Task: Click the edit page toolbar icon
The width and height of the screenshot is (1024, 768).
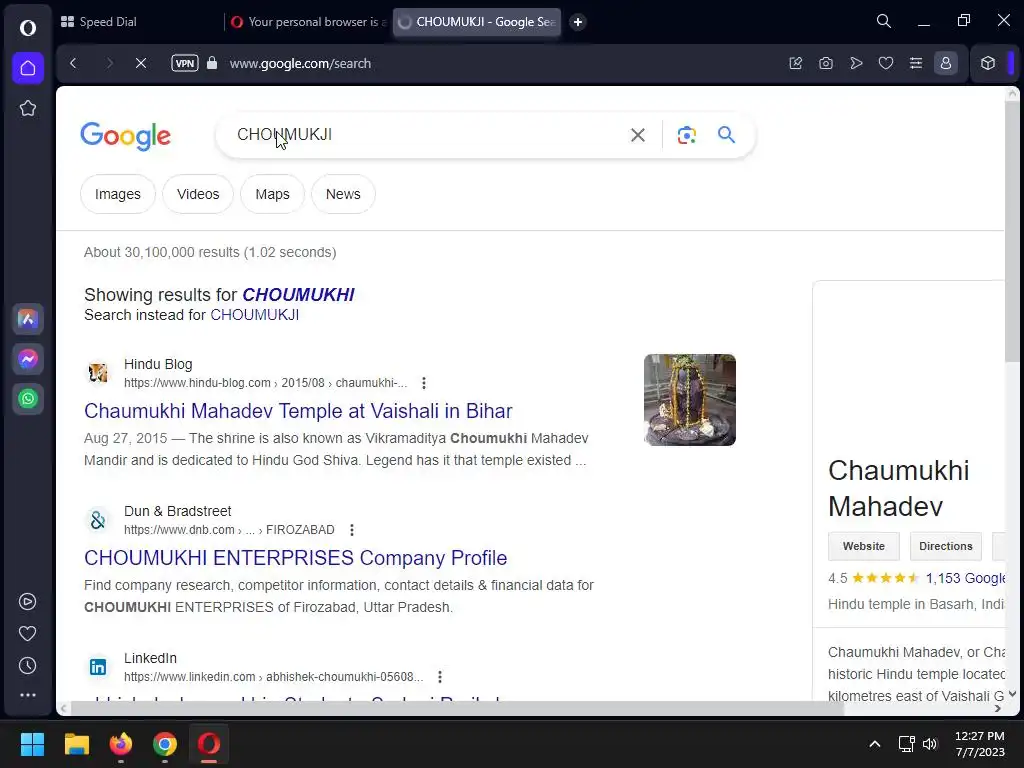Action: coord(795,63)
